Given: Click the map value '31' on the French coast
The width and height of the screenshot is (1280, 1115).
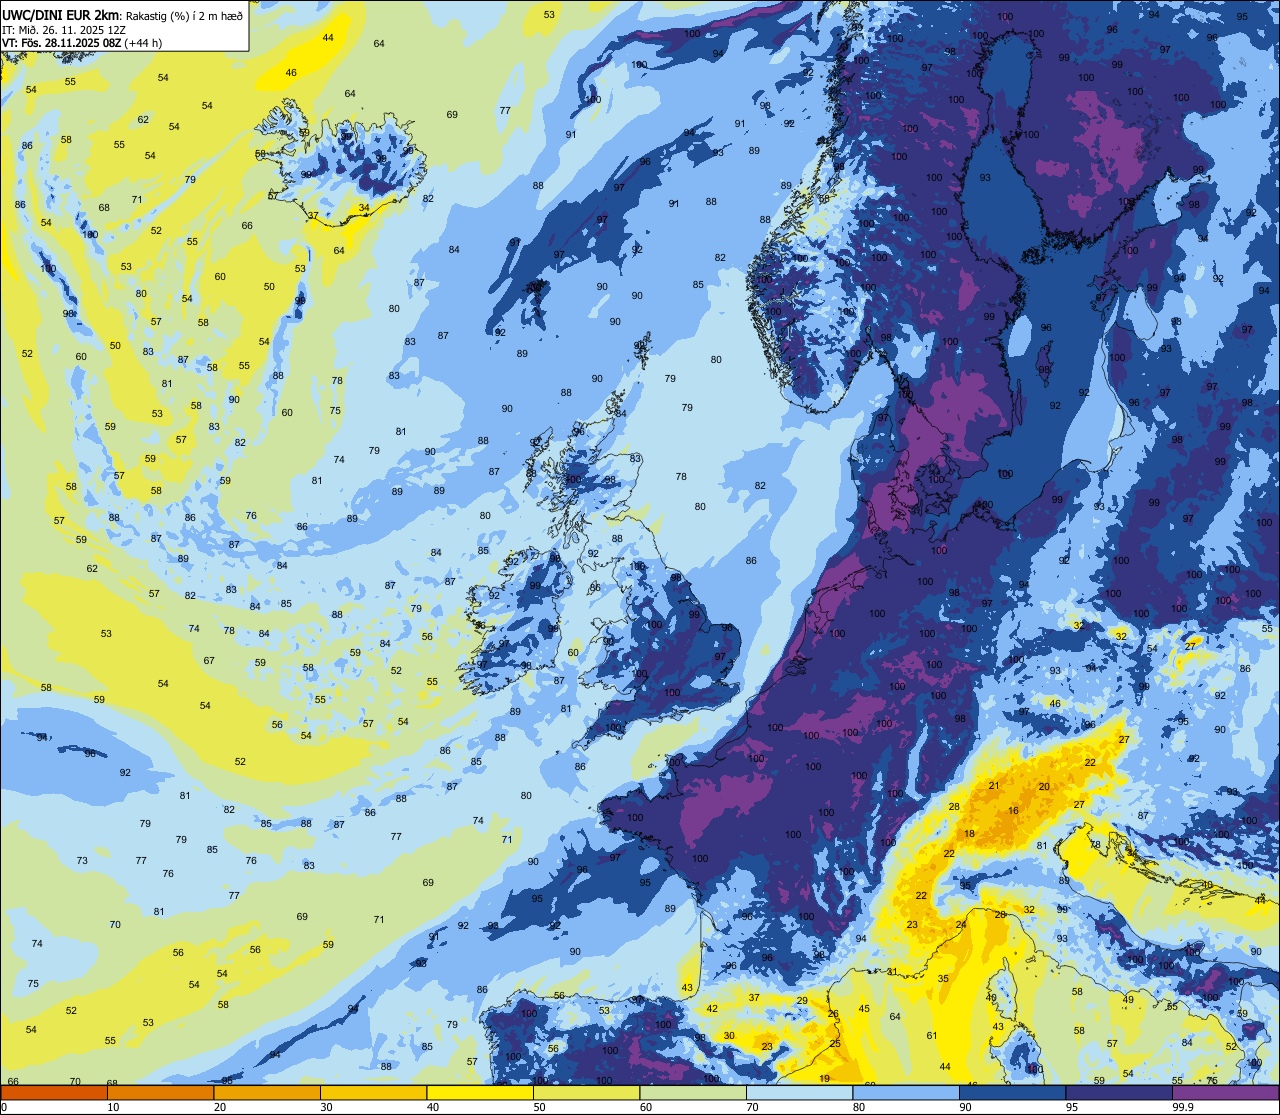Looking at the screenshot, I should pyautogui.click(x=891, y=971).
